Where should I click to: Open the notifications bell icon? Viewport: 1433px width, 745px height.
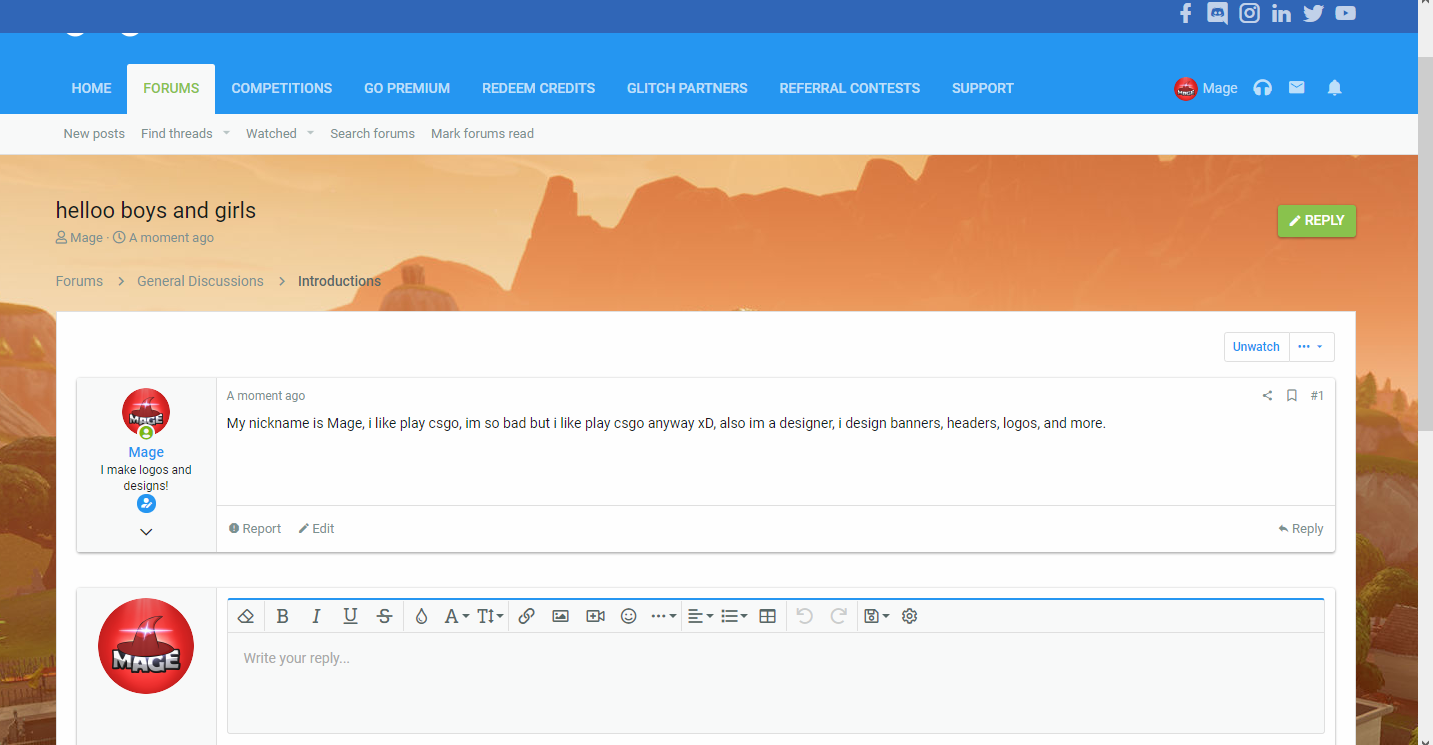1334,88
